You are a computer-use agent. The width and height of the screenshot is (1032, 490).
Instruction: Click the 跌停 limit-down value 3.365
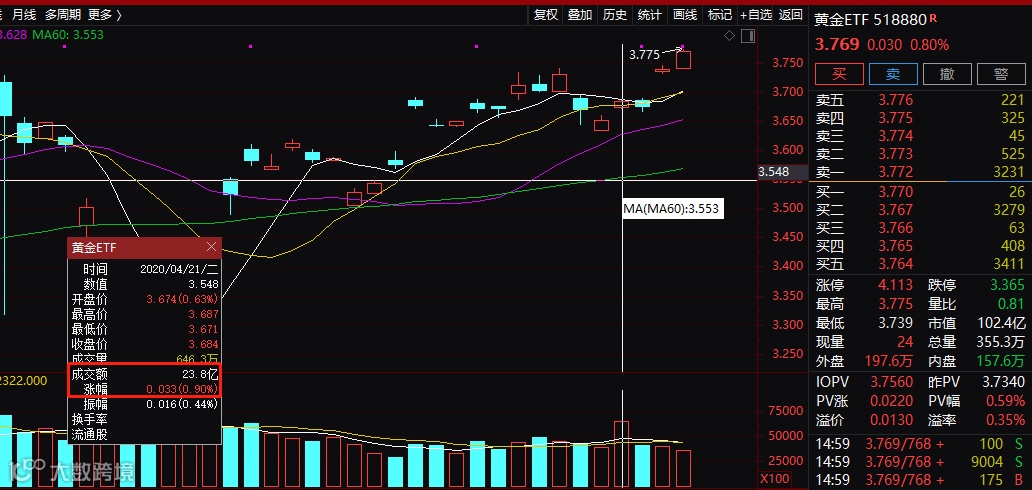pyautogui.click(x=1007, y=285)
